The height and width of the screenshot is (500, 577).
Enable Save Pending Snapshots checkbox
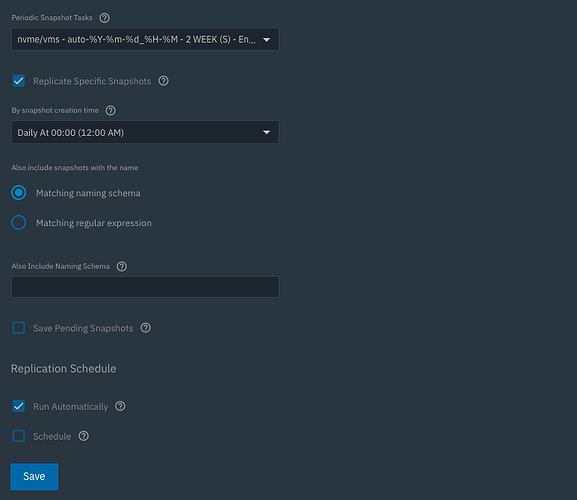tap(19, 328)
